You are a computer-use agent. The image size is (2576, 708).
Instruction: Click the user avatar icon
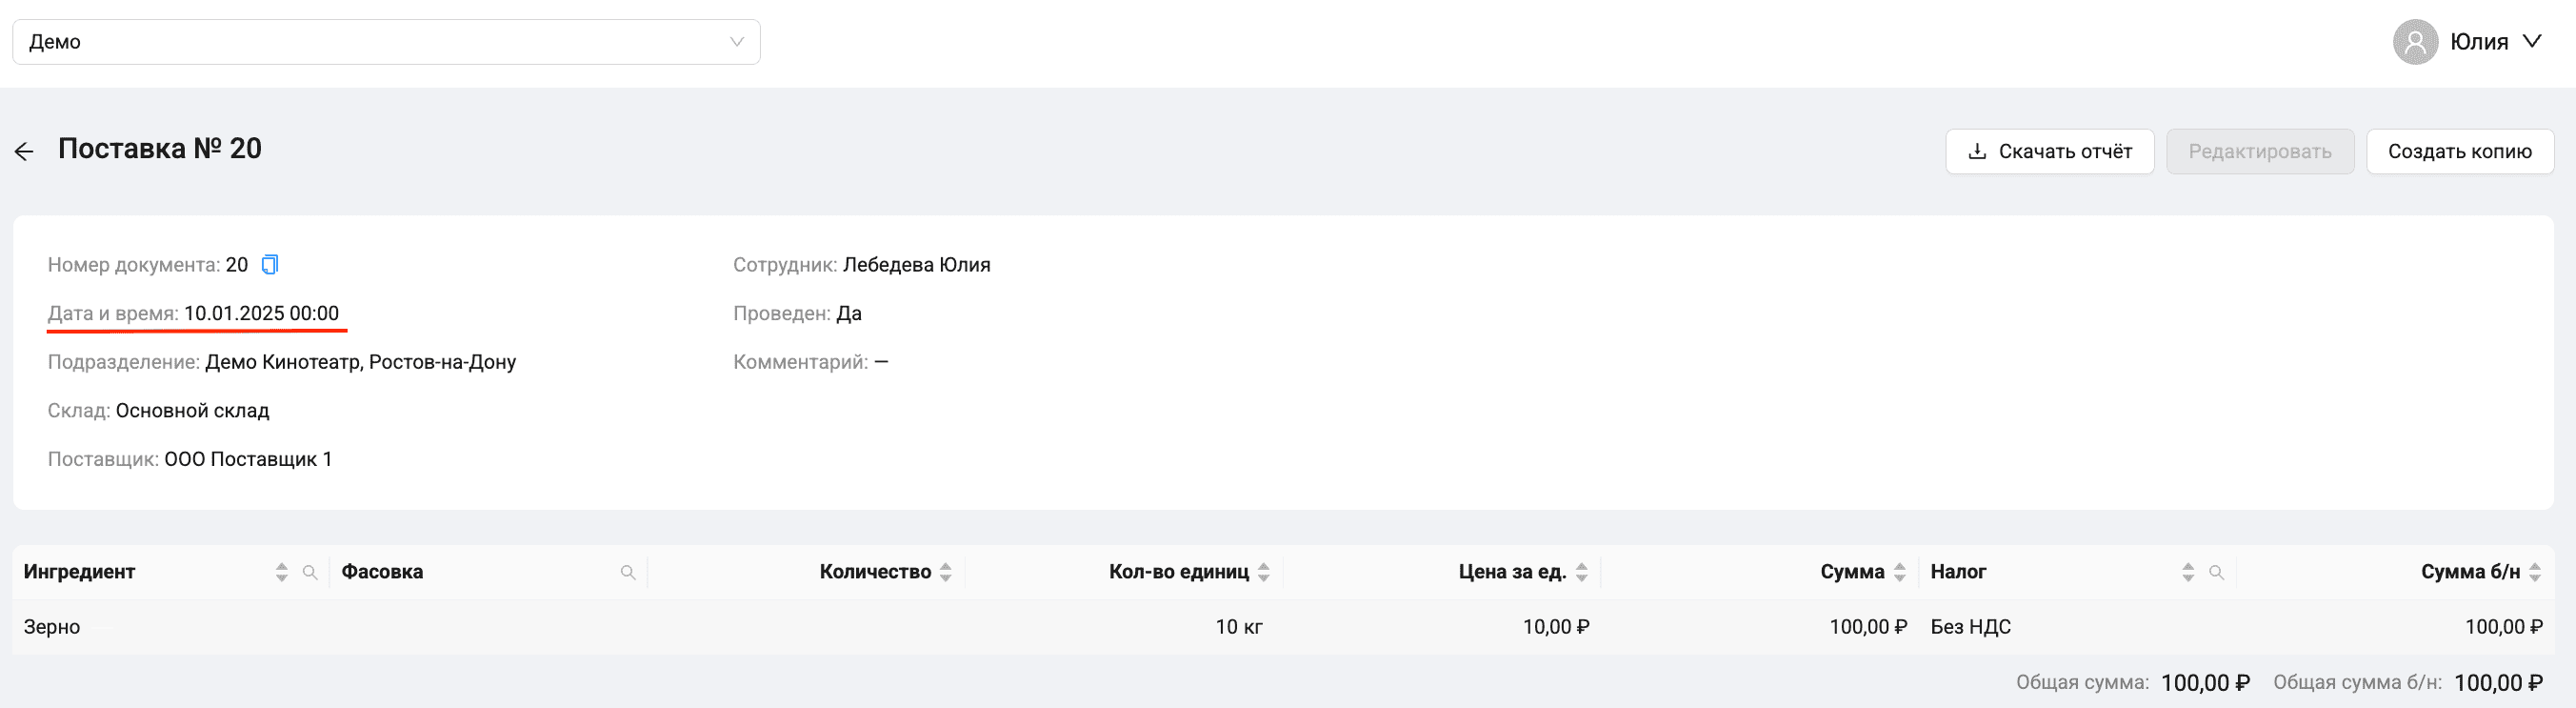click(2415, 42)
